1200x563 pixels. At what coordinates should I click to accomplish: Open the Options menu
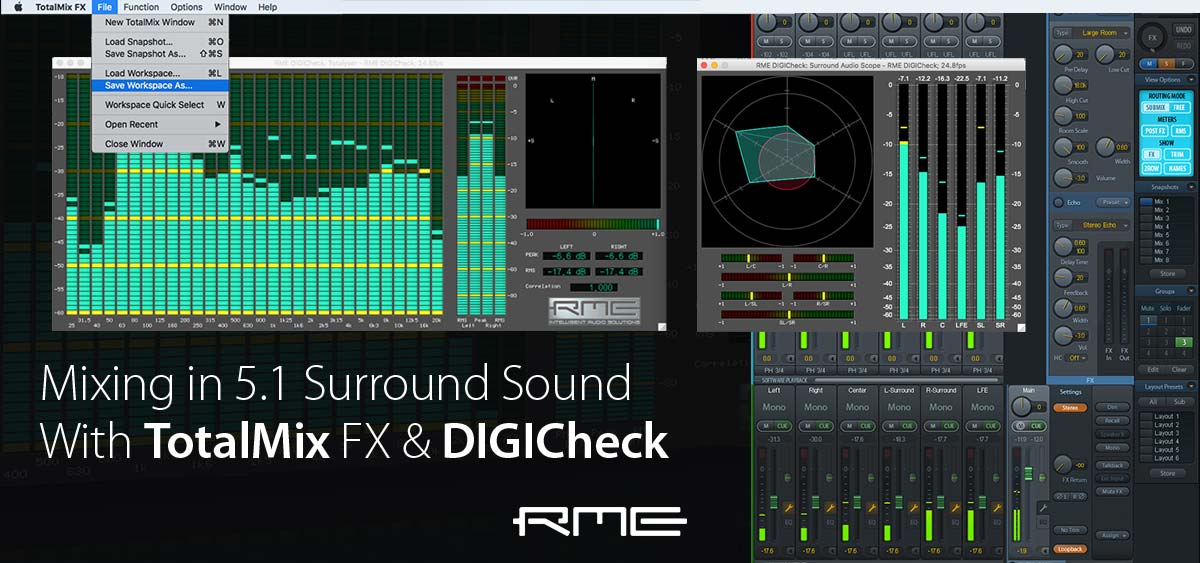pos(186,7)
